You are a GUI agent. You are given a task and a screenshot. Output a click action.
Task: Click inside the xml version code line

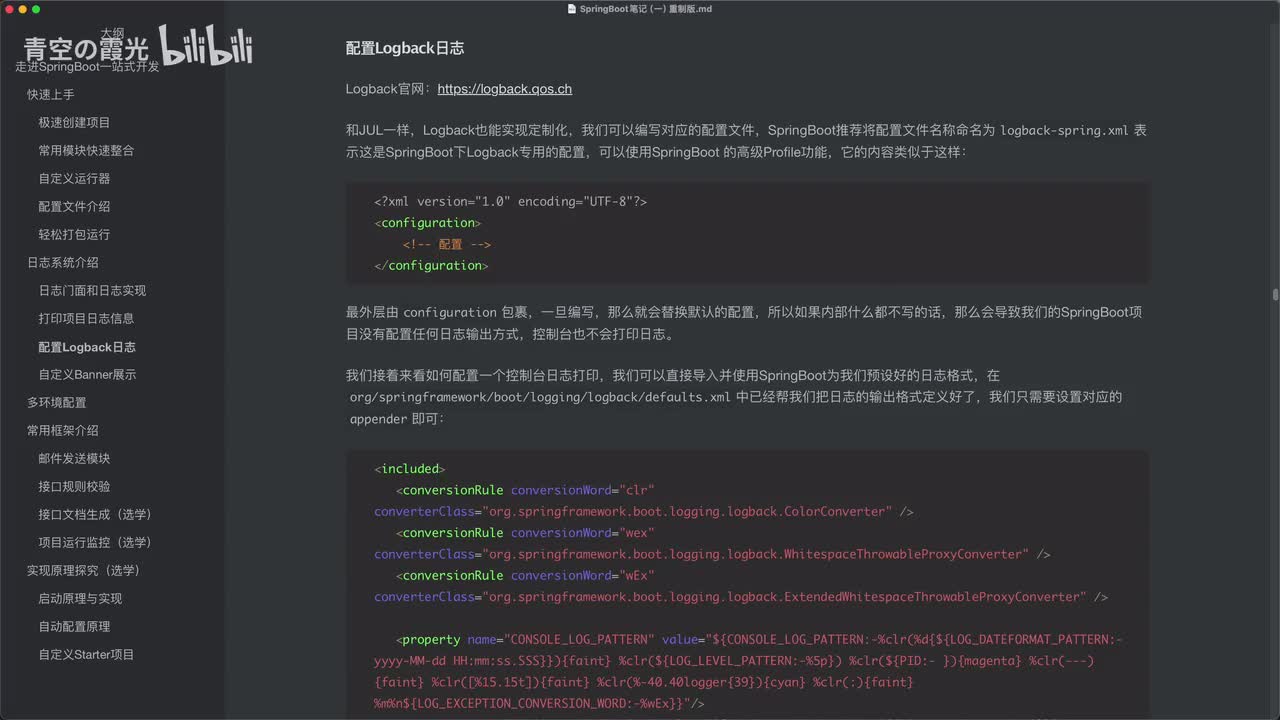(511, 202)
